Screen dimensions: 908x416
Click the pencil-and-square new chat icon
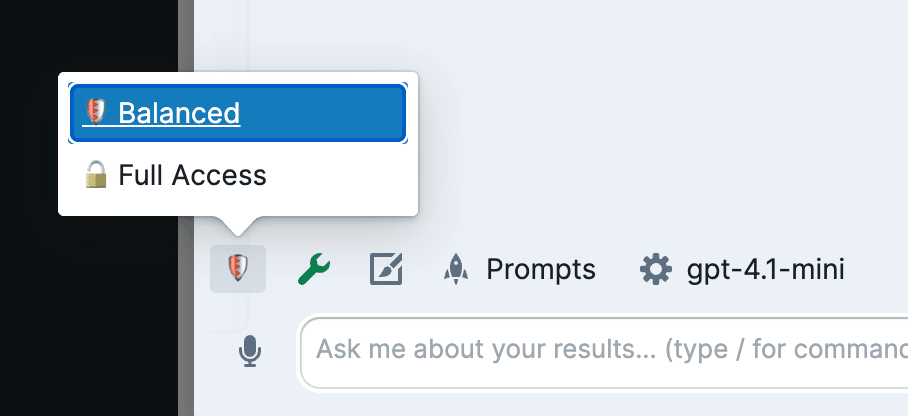tap(386, 269)
